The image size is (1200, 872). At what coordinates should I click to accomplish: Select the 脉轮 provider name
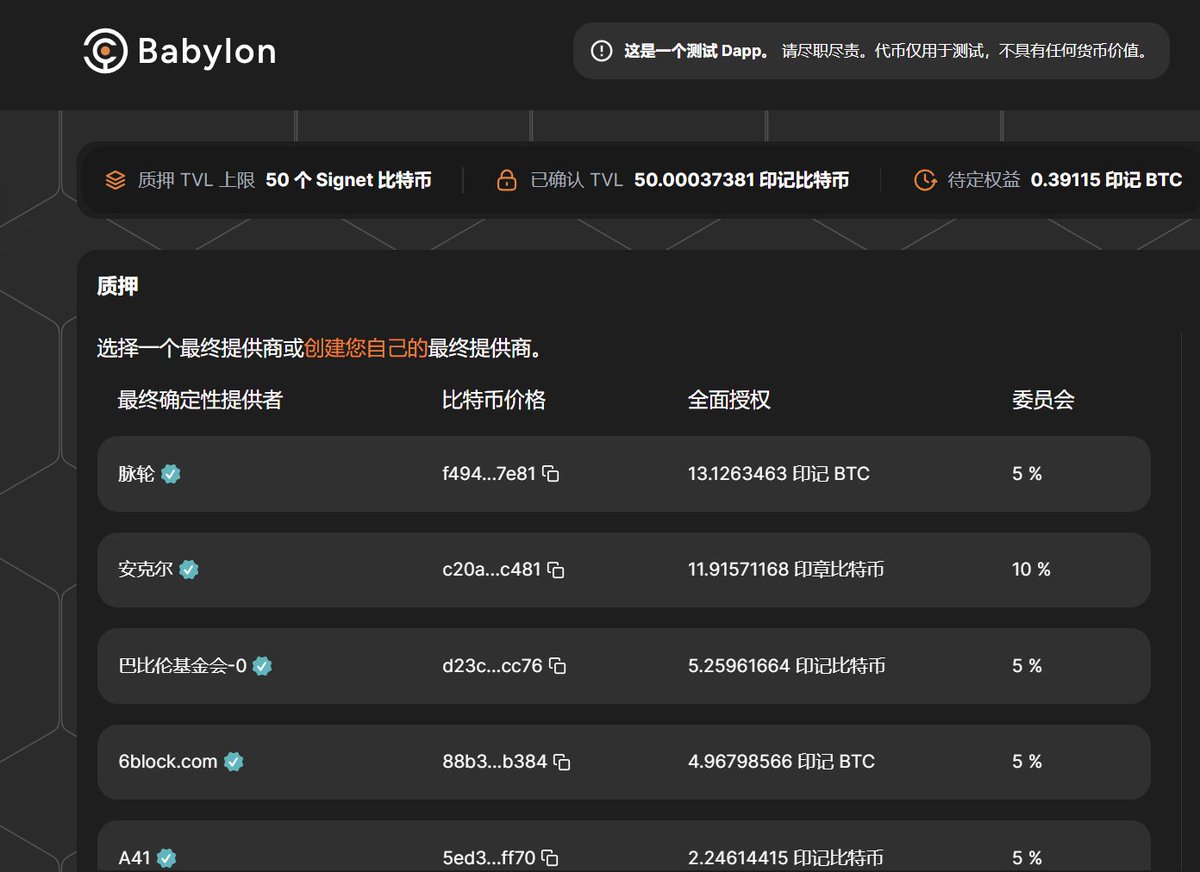coord(136,474)
